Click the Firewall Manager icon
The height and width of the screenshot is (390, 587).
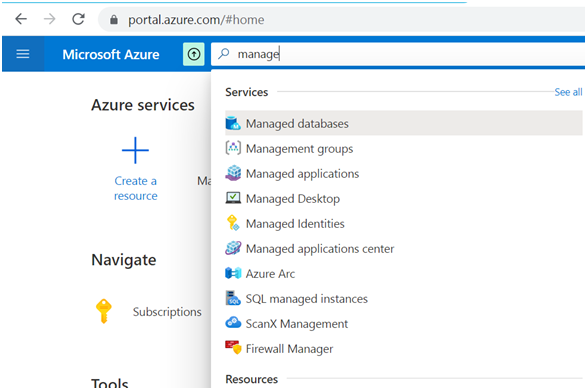click(x=233, y=348)
